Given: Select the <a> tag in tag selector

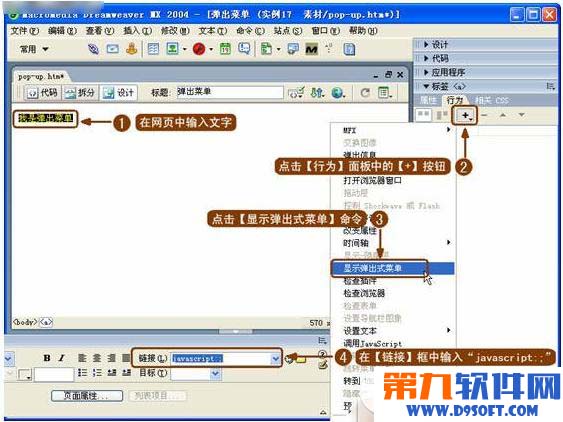Looking at the screenshot, I should pos(46,322).
